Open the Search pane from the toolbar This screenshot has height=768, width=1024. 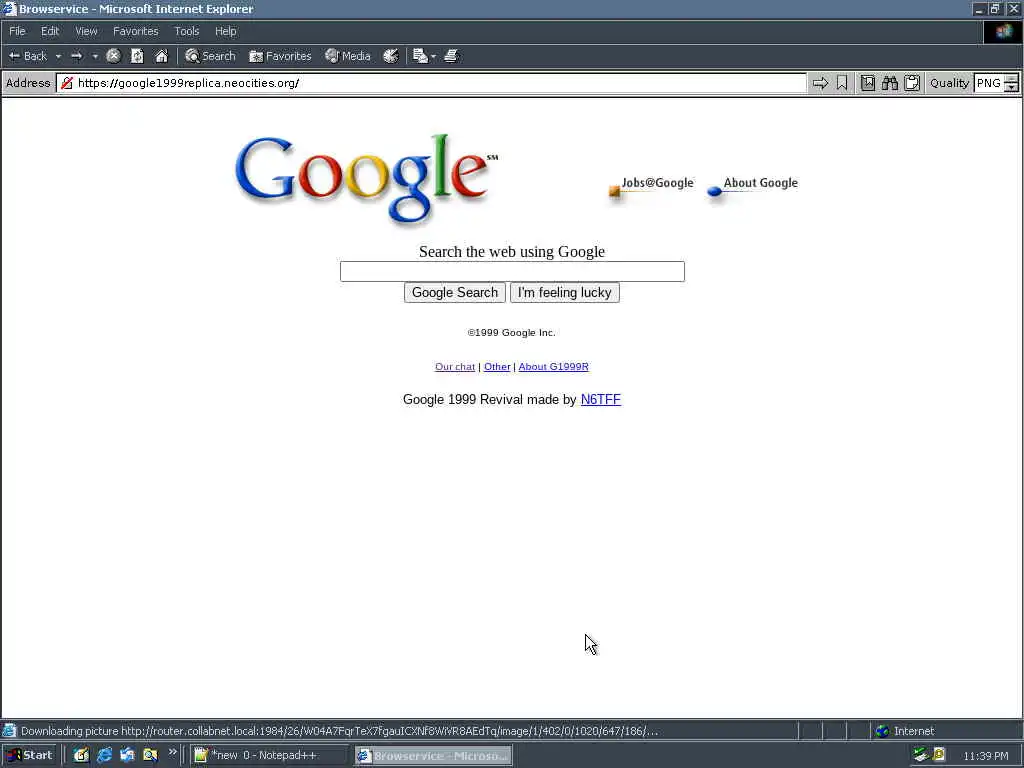coord(210,56)
